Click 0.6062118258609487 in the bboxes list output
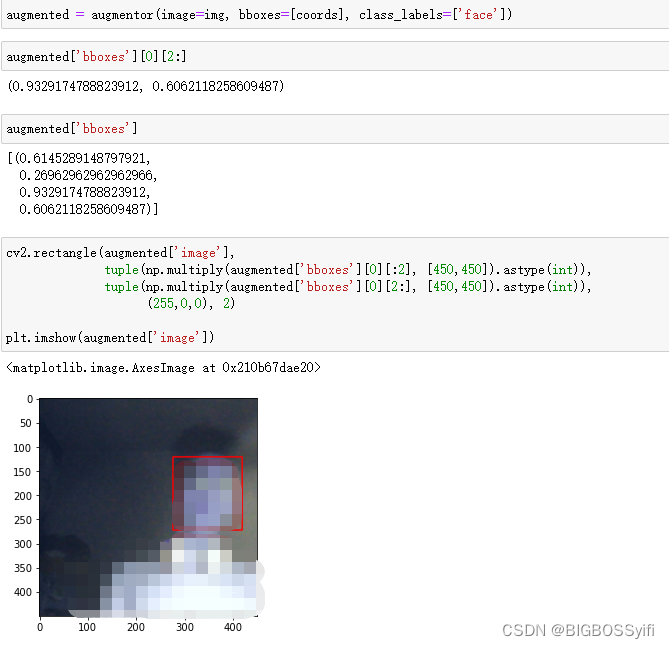 click(x=83, y=209)
